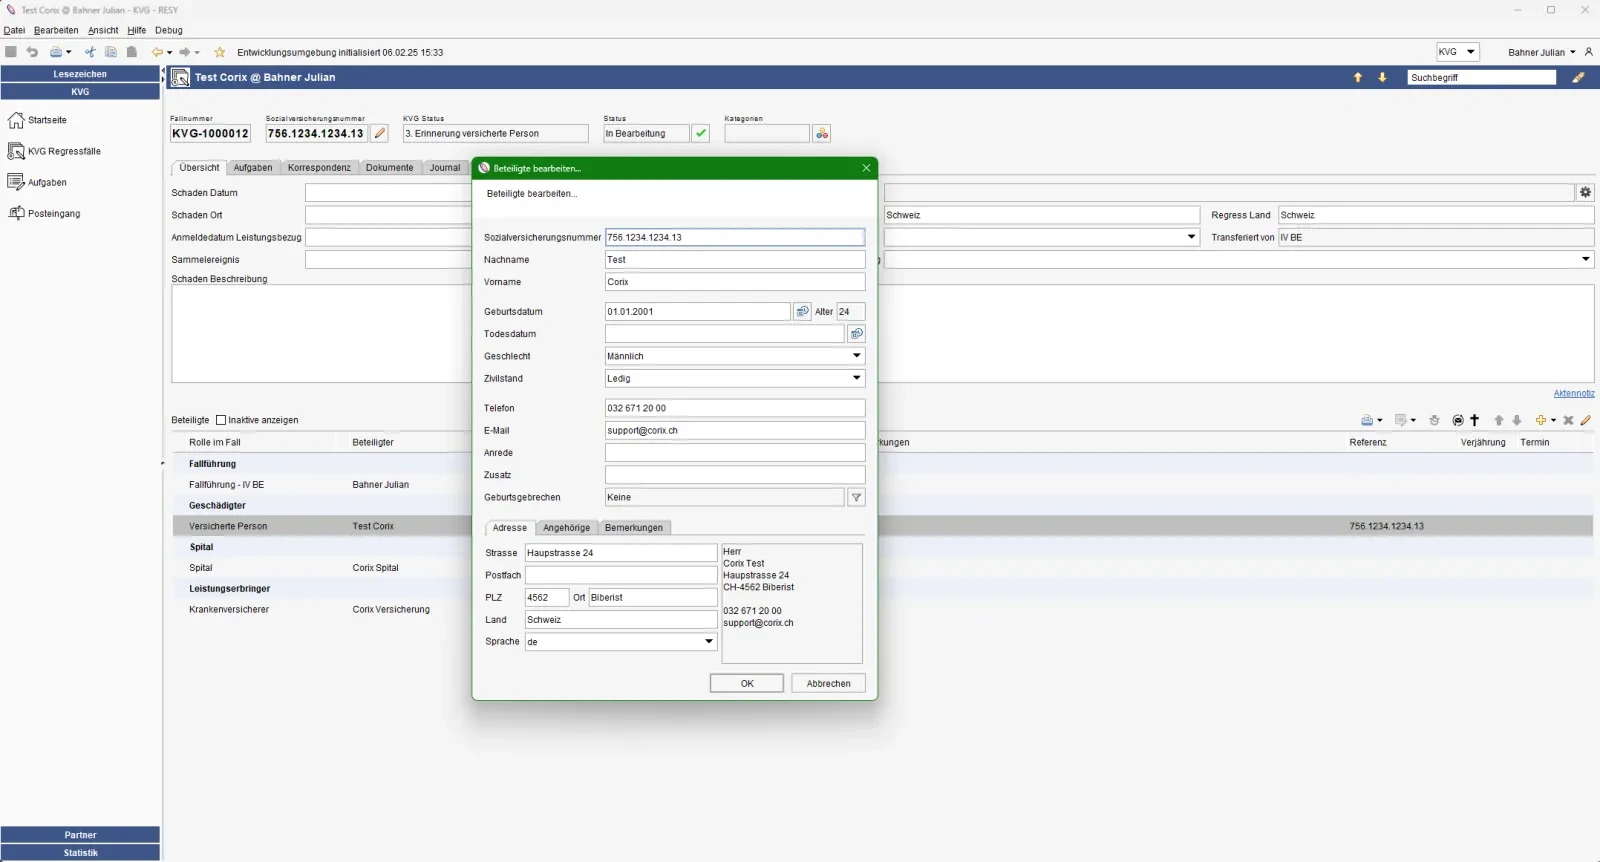Click the filter icon next to Geburtsgebrechen
Viewport: 1600px width, 862px height.
click(856, 498)
